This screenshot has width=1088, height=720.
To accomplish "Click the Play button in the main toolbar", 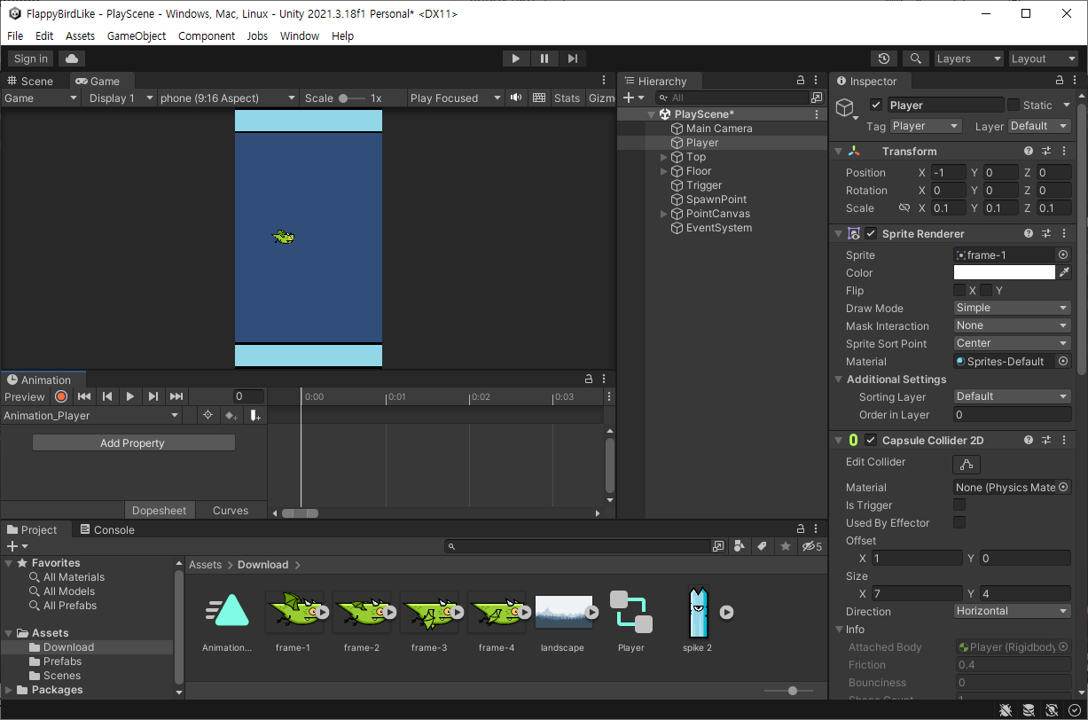I will point(516,59).
